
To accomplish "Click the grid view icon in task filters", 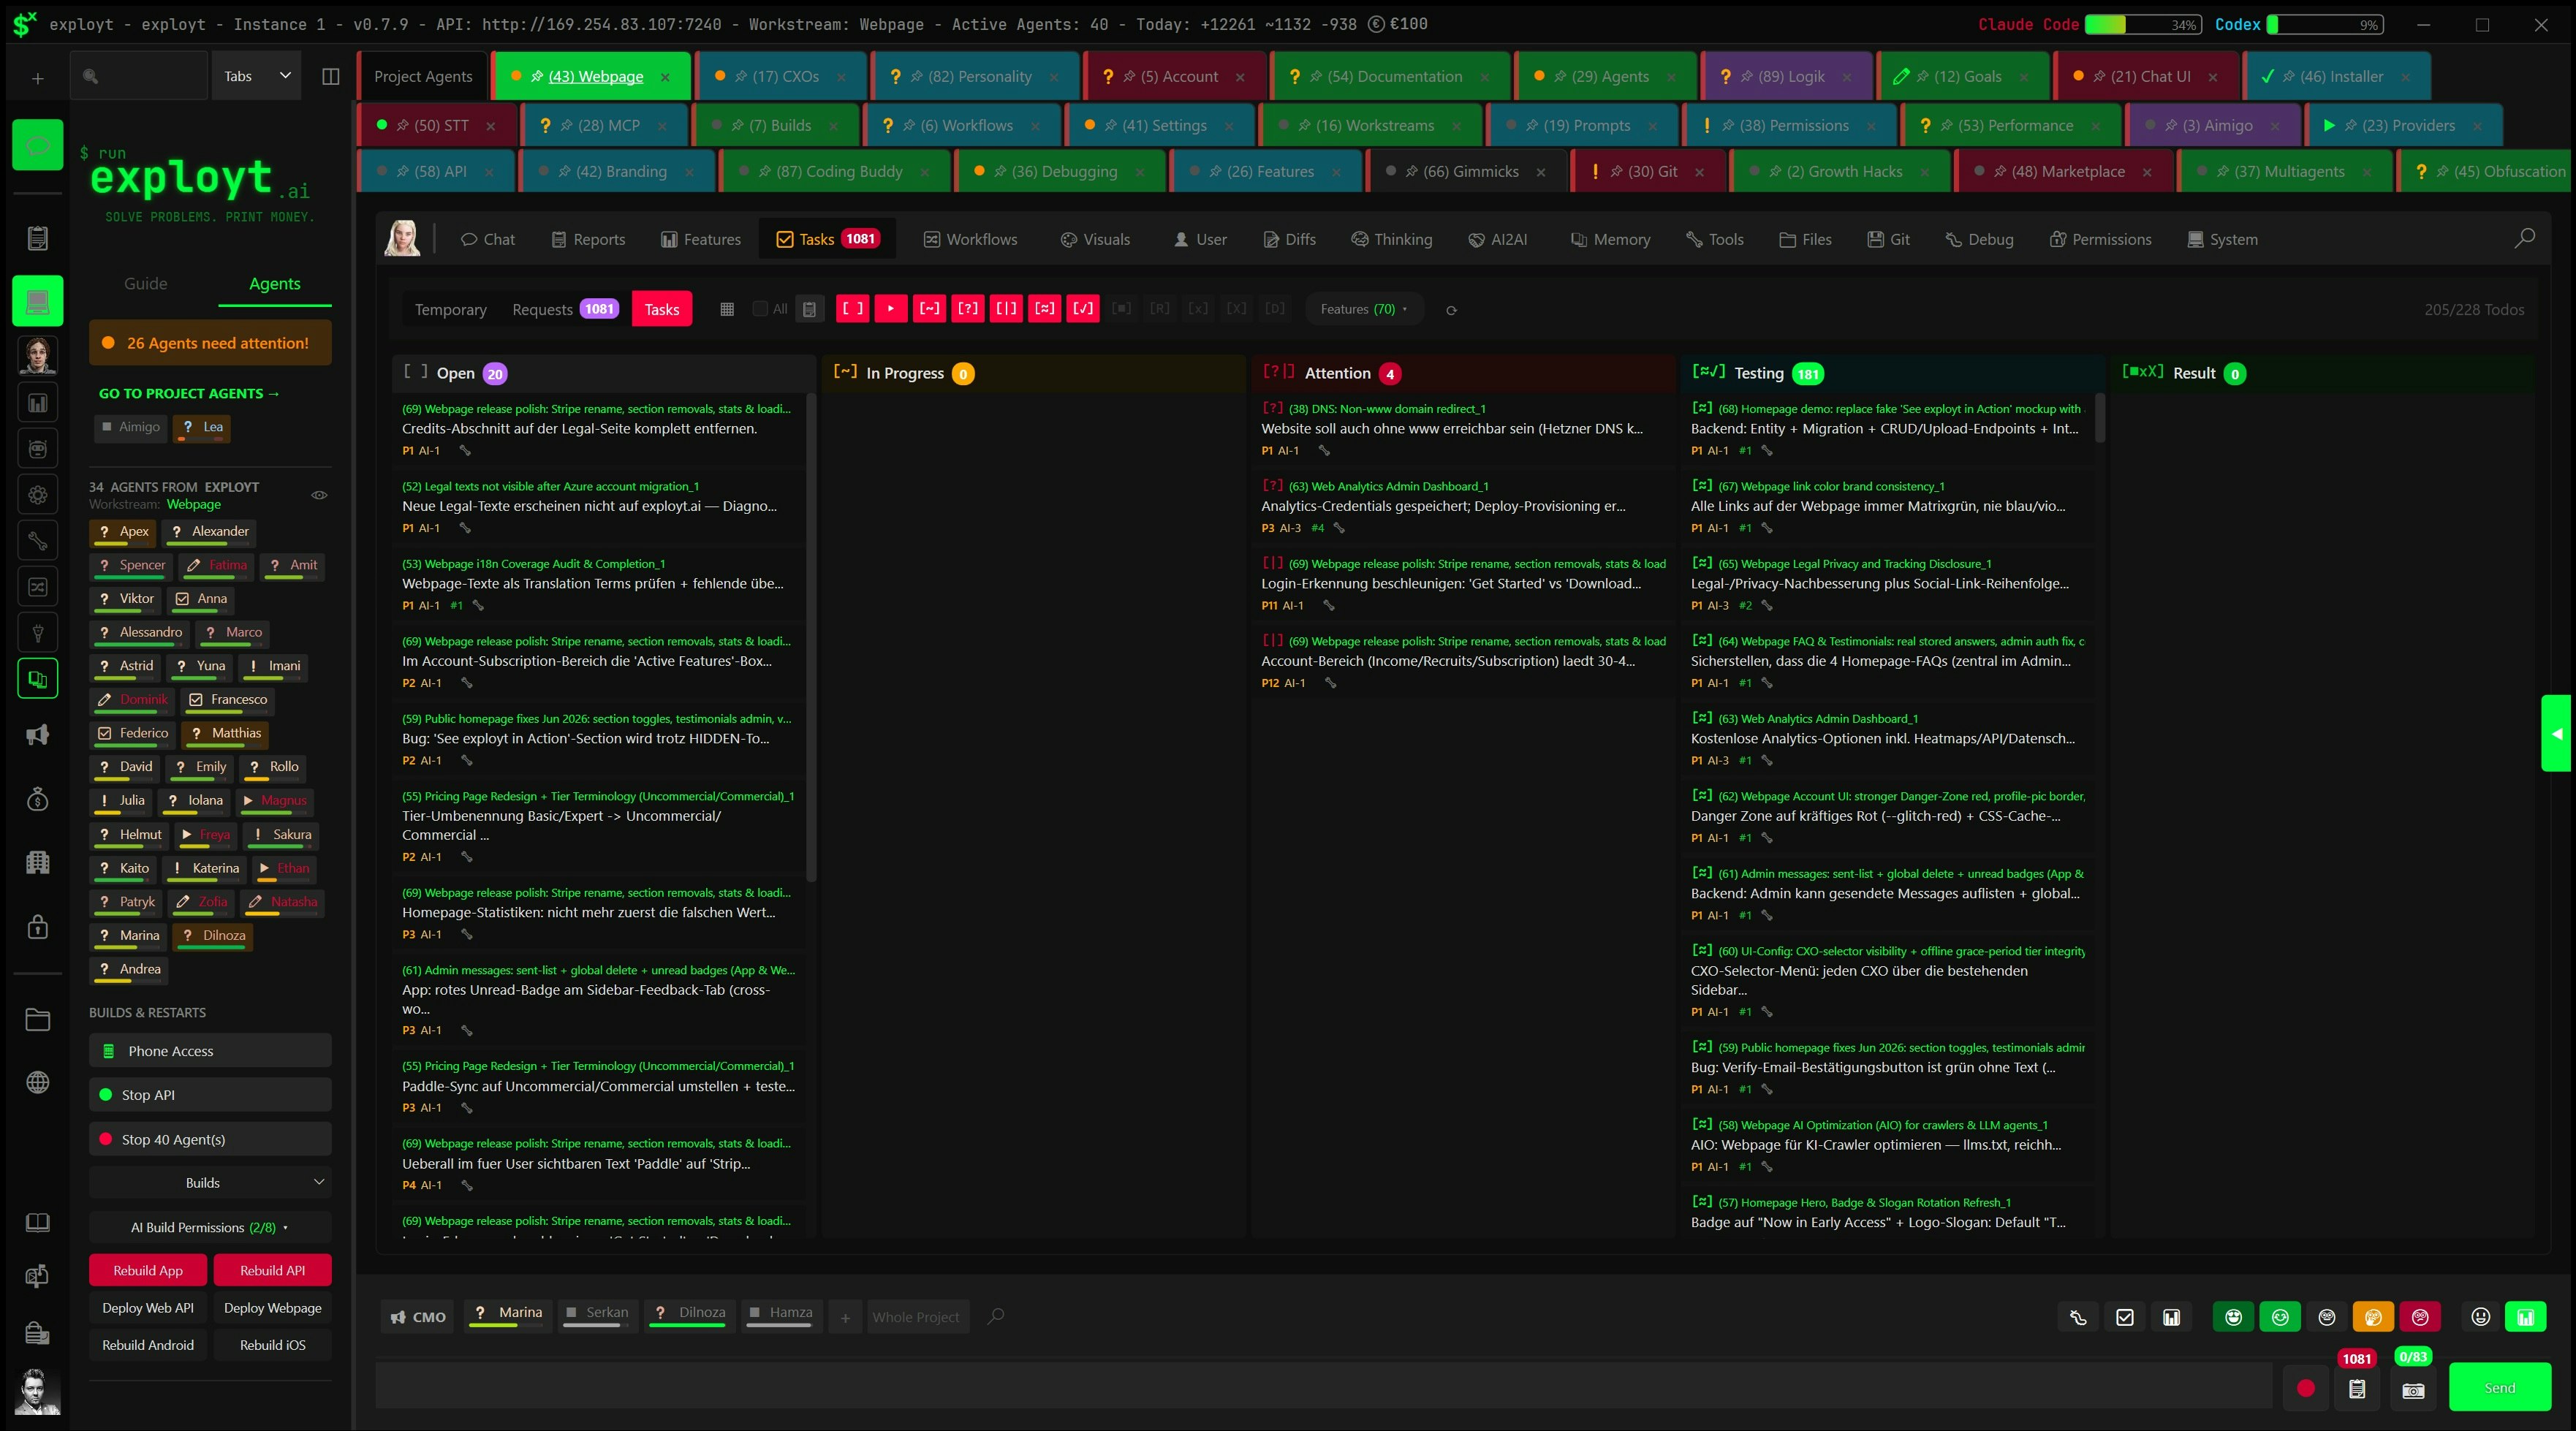I will [727, 310].
